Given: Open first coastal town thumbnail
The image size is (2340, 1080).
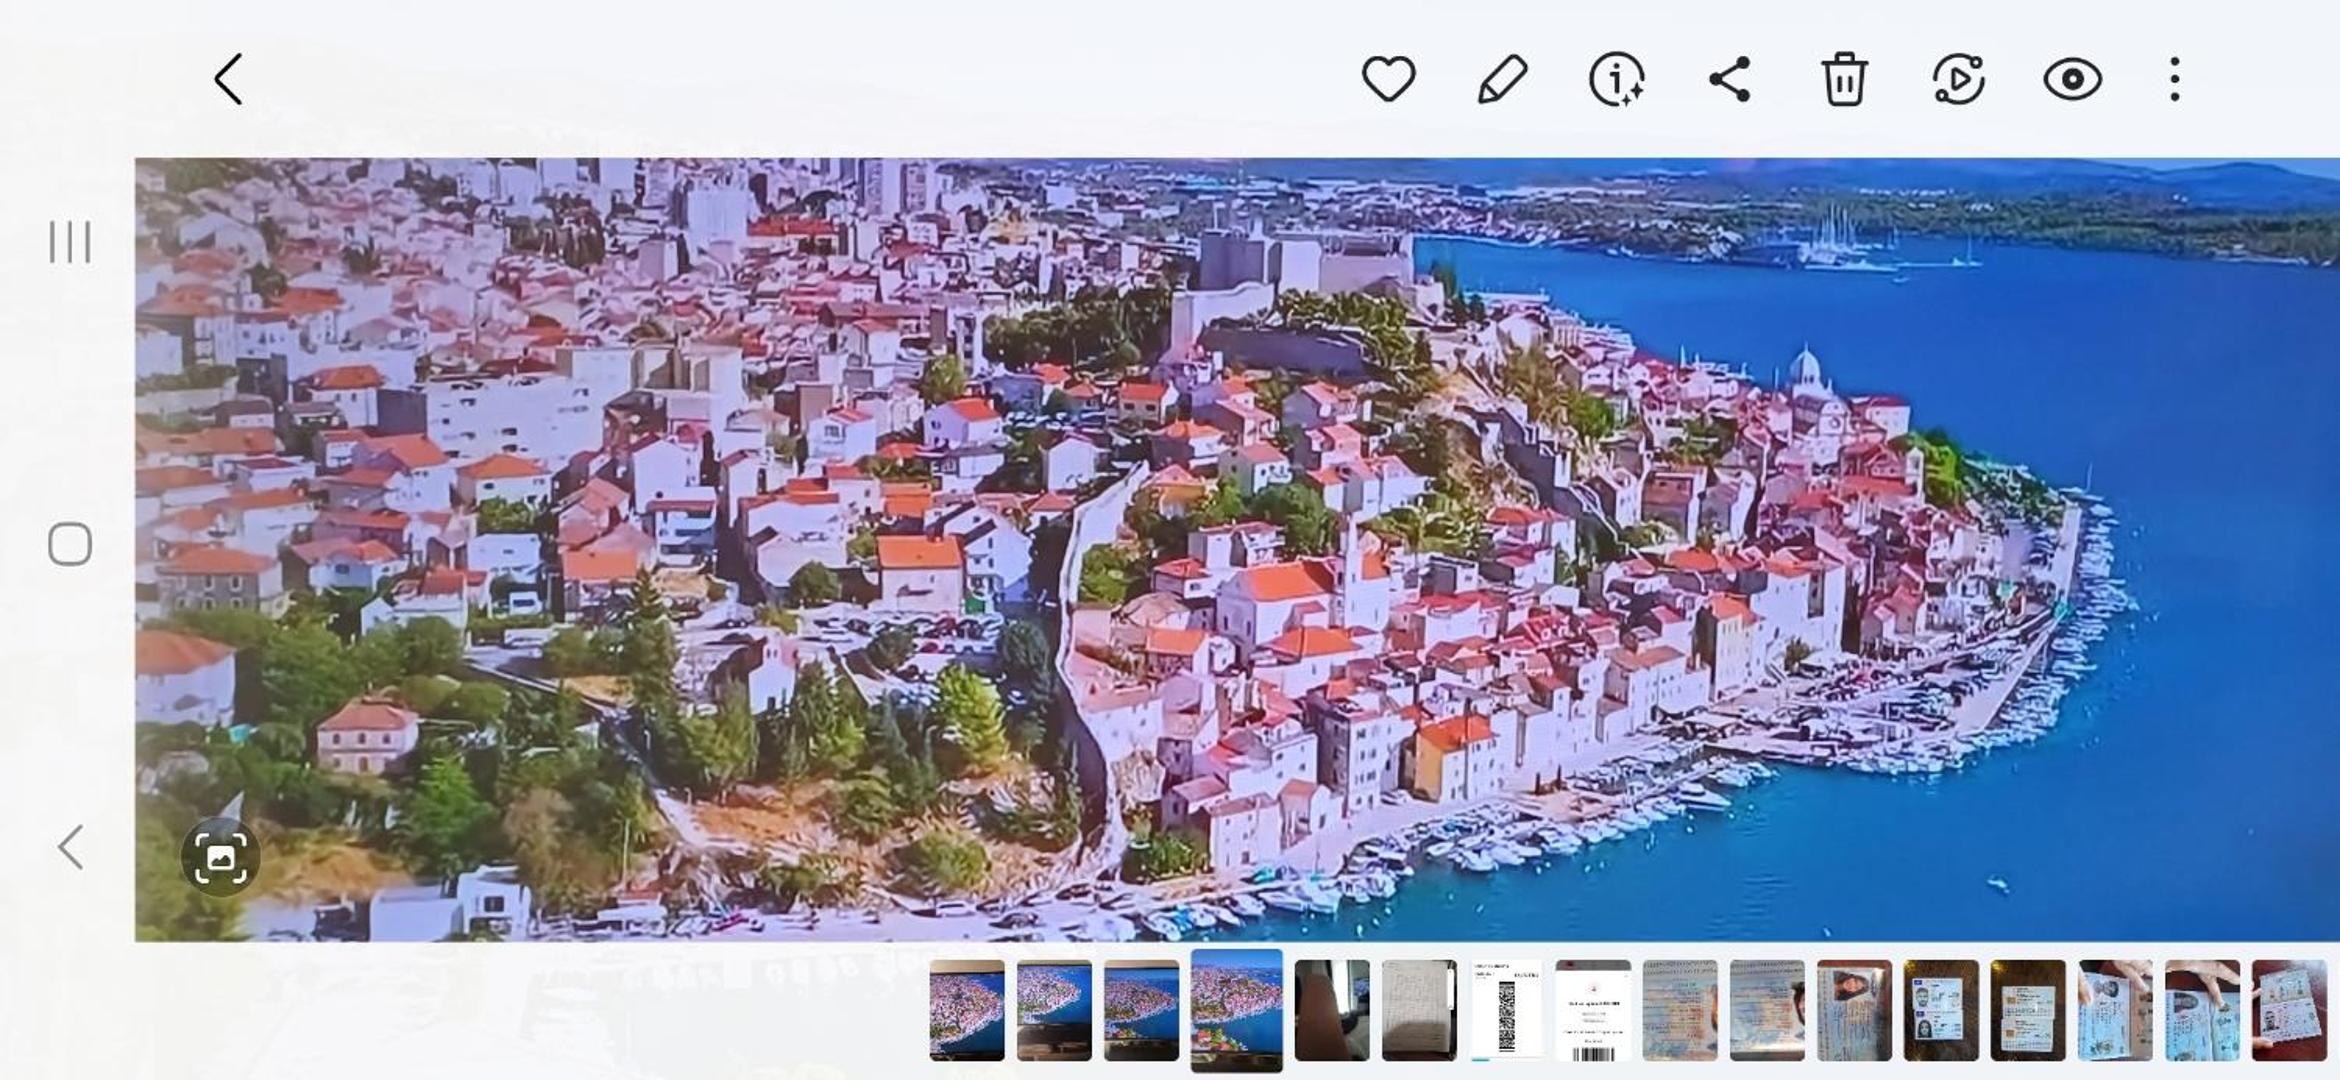Looking at the screenshot, I should point(967,1010).
